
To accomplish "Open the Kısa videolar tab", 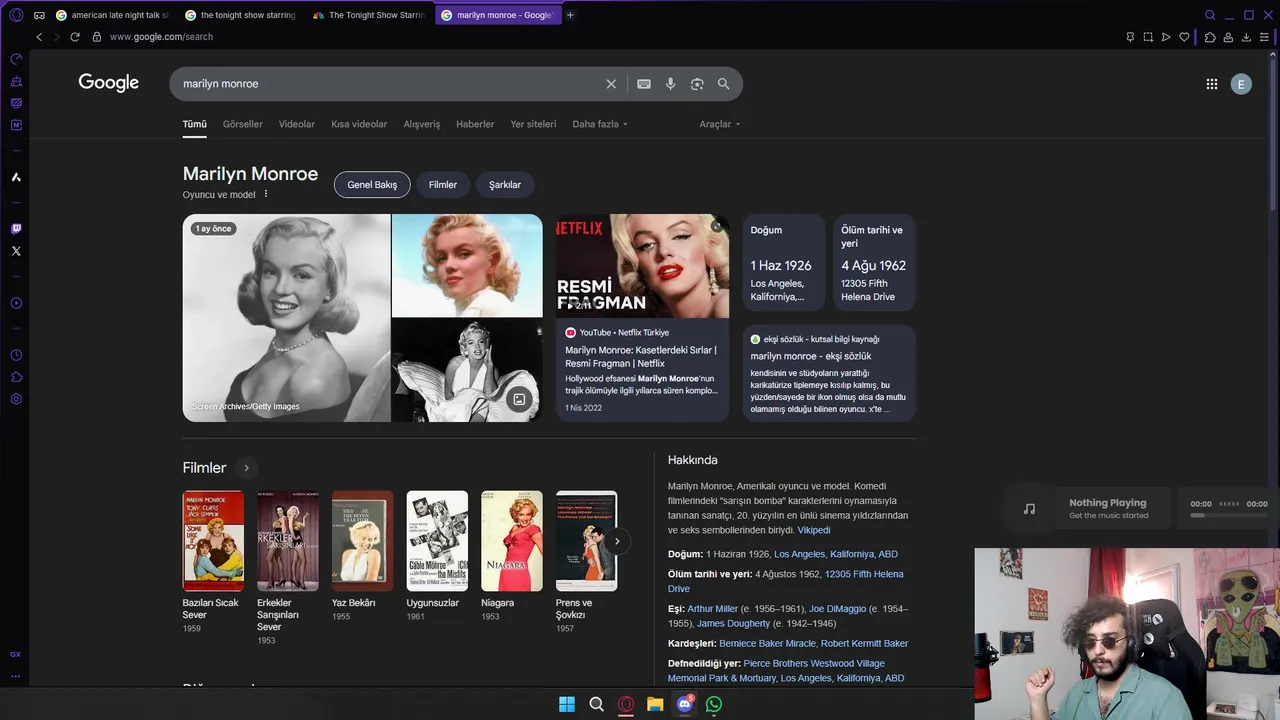I will (359, 124).
